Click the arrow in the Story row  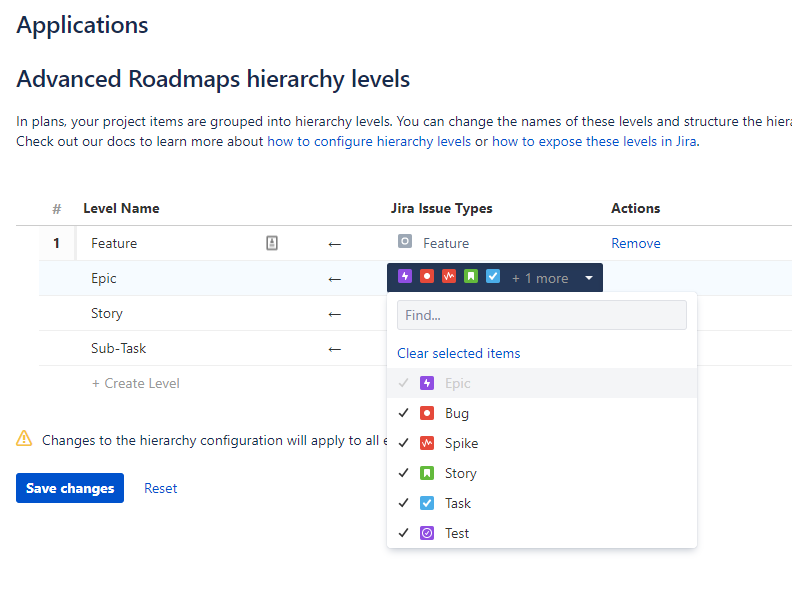(x=334, y=314)
